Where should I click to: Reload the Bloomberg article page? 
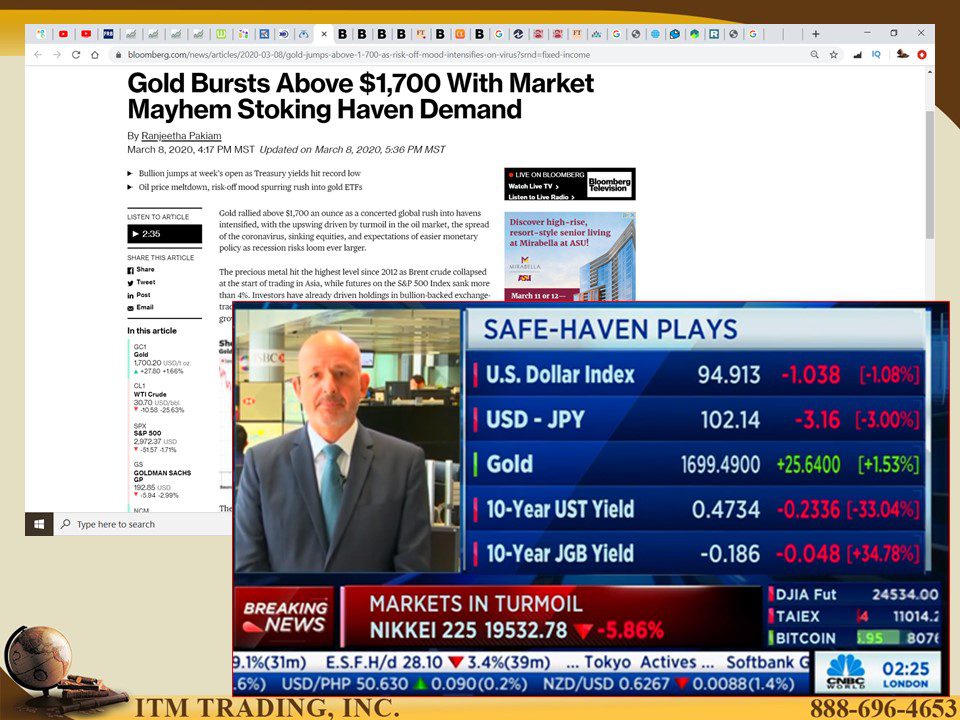click(x=76, y=54)
